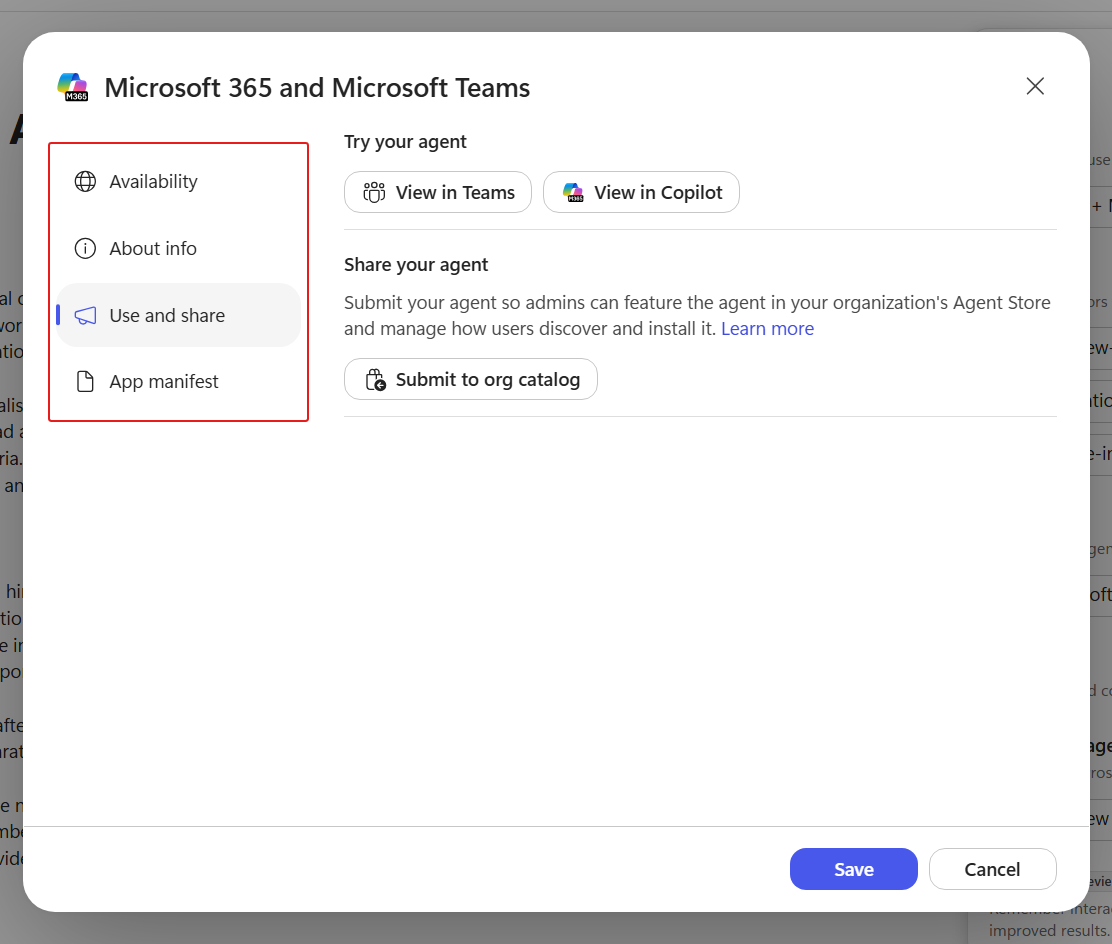The image size is (1112, 944).
Task: Click the document icon beside App manifest
Action: (85, 382)
